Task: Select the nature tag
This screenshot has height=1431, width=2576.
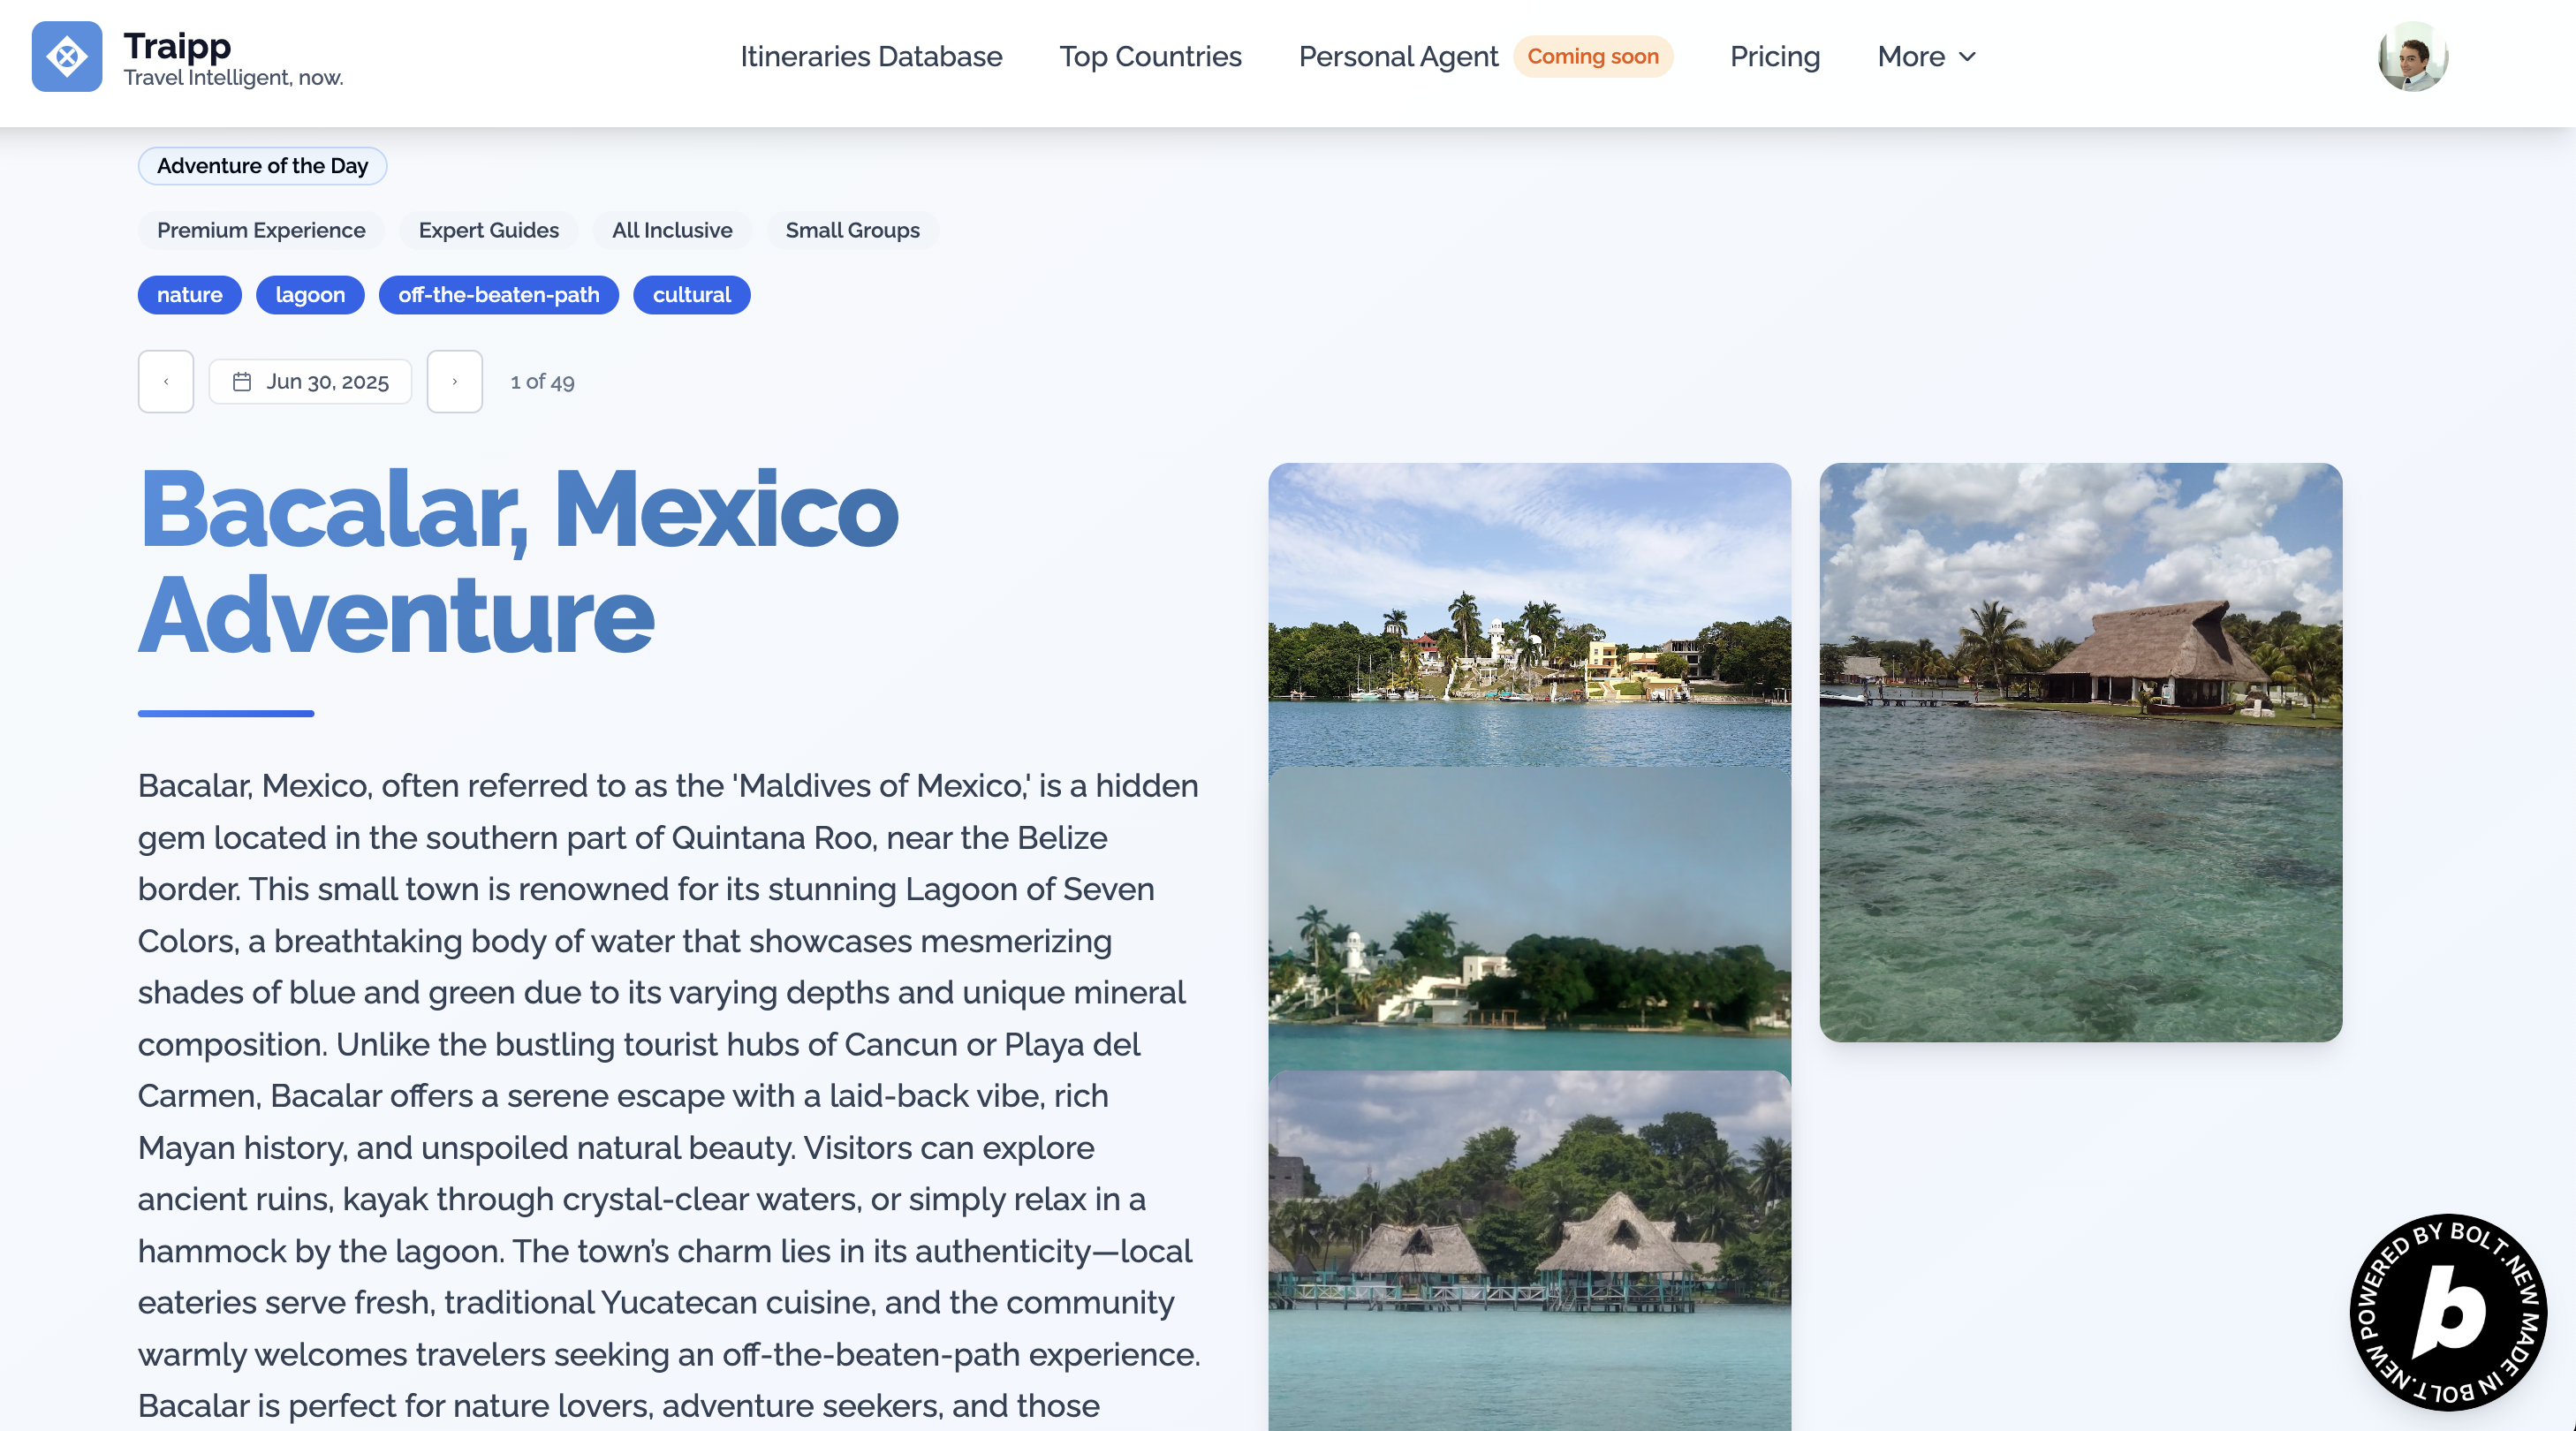Action: click(189, 295)
